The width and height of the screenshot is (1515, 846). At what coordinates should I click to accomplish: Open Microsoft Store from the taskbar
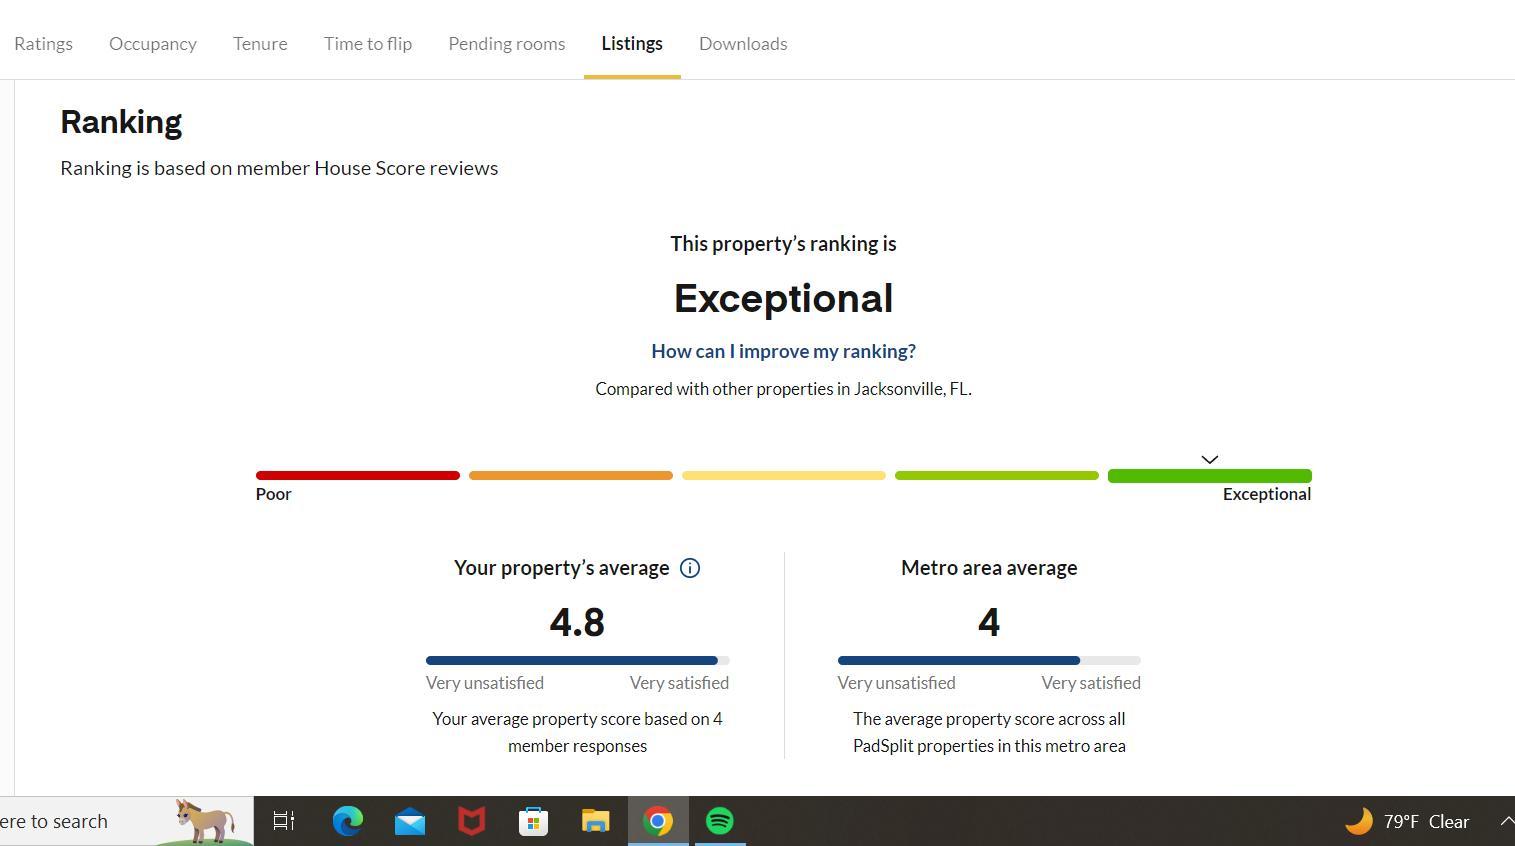pos(534,821)
